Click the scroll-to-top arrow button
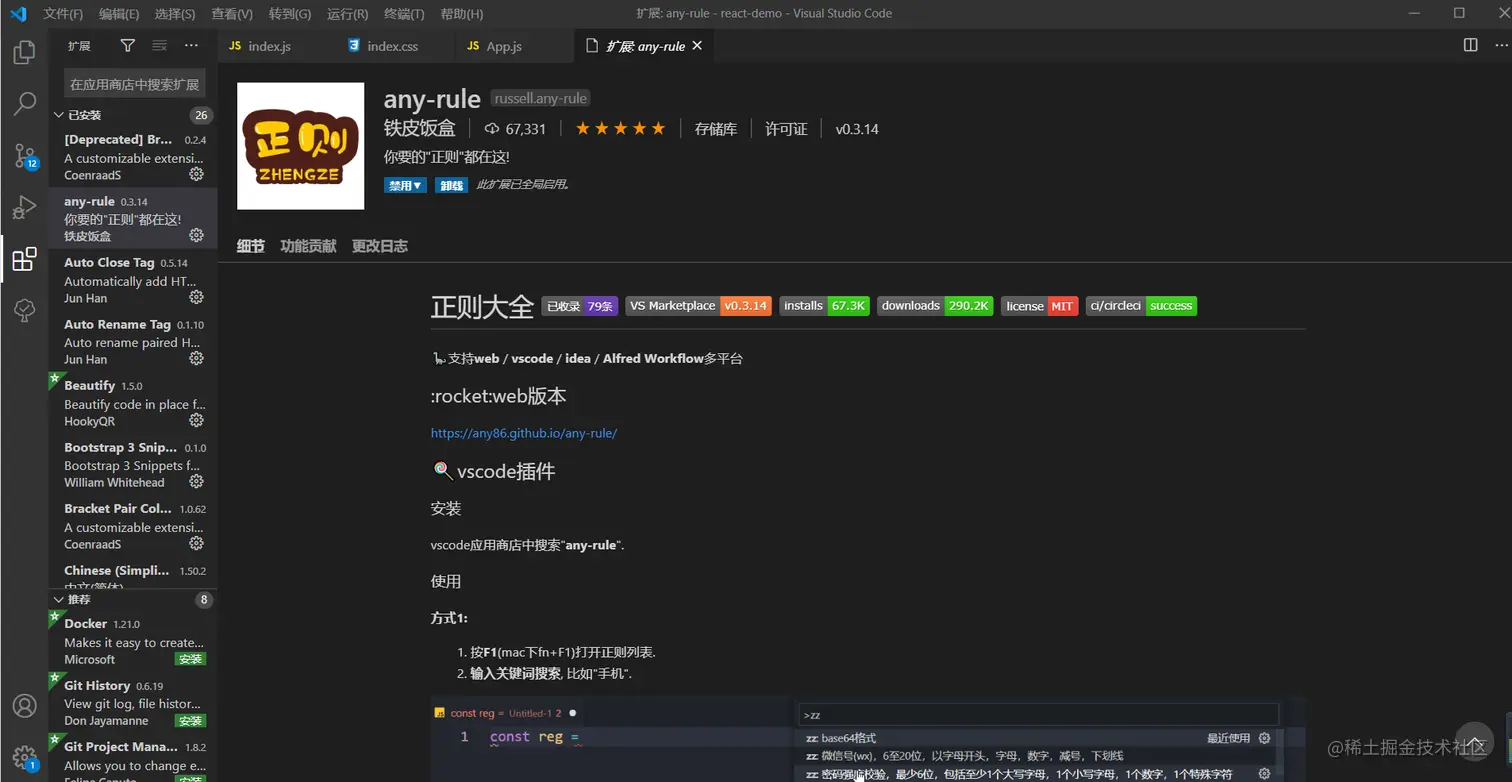This screenshot has width=1512, height=782. 1475,741
